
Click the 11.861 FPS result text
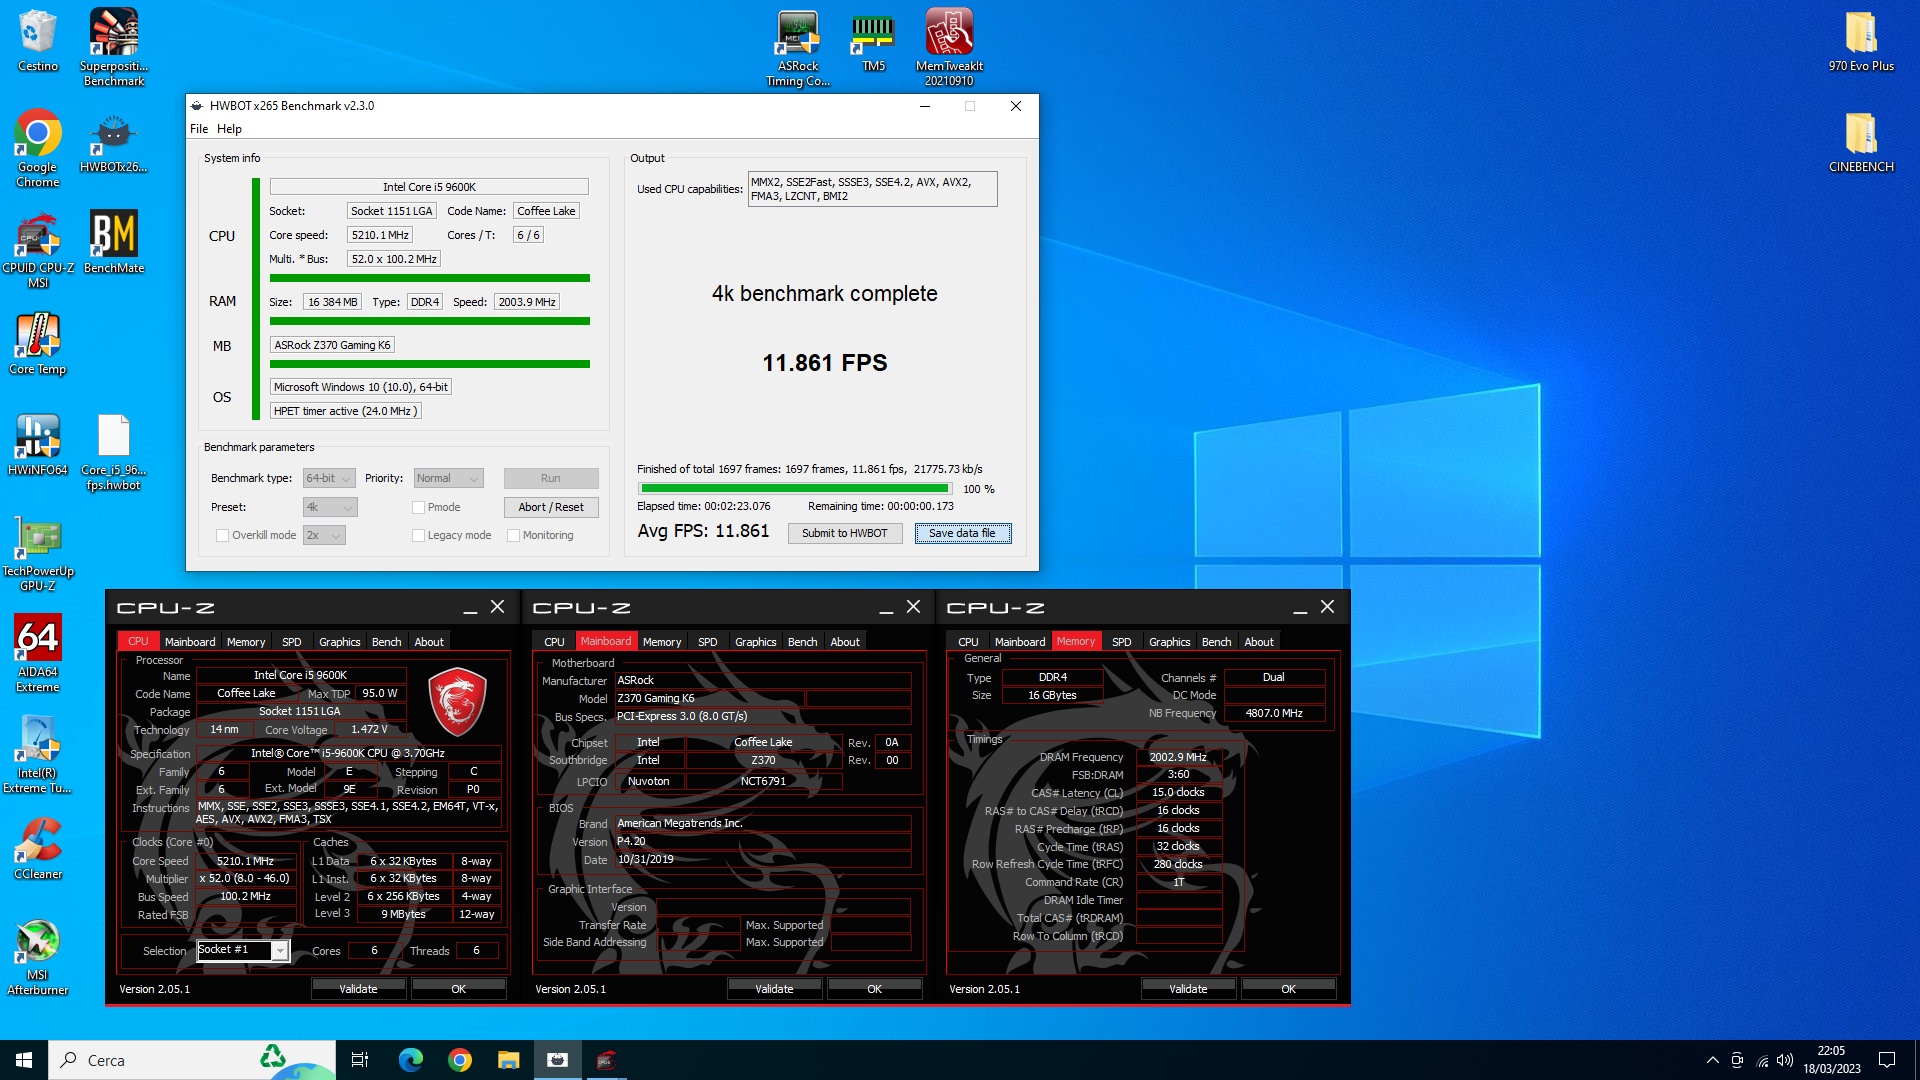[824, 362]
